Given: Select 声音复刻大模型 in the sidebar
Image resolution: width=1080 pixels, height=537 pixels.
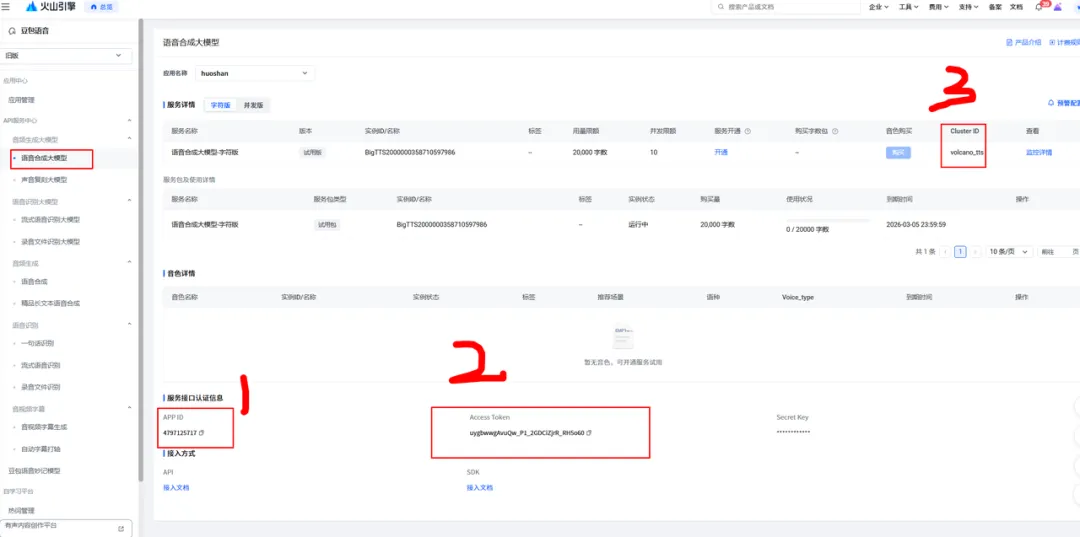Looking at the screenshot, I should coord(44,180).
